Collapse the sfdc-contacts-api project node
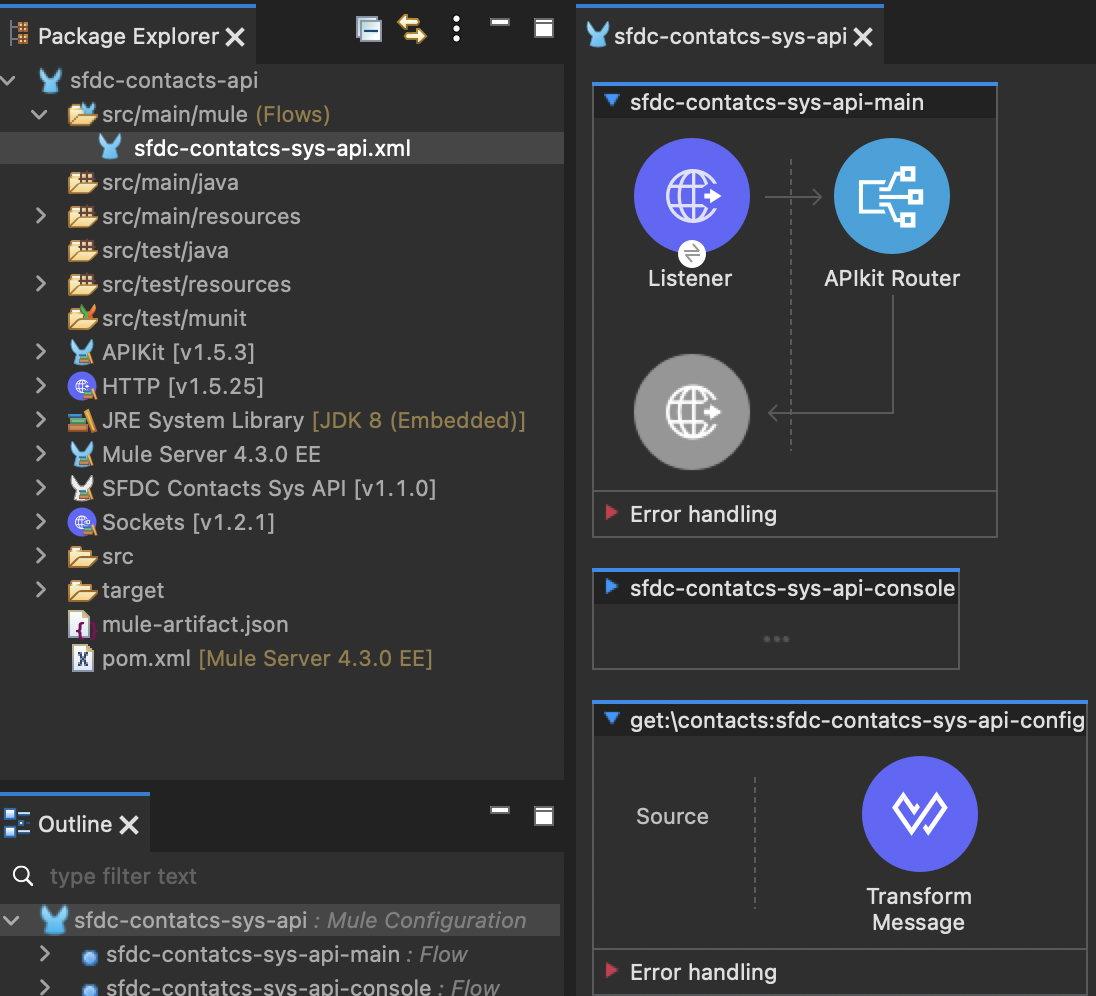The height and width of the screenshot is (996, 1096). click(x=8, y=80)
